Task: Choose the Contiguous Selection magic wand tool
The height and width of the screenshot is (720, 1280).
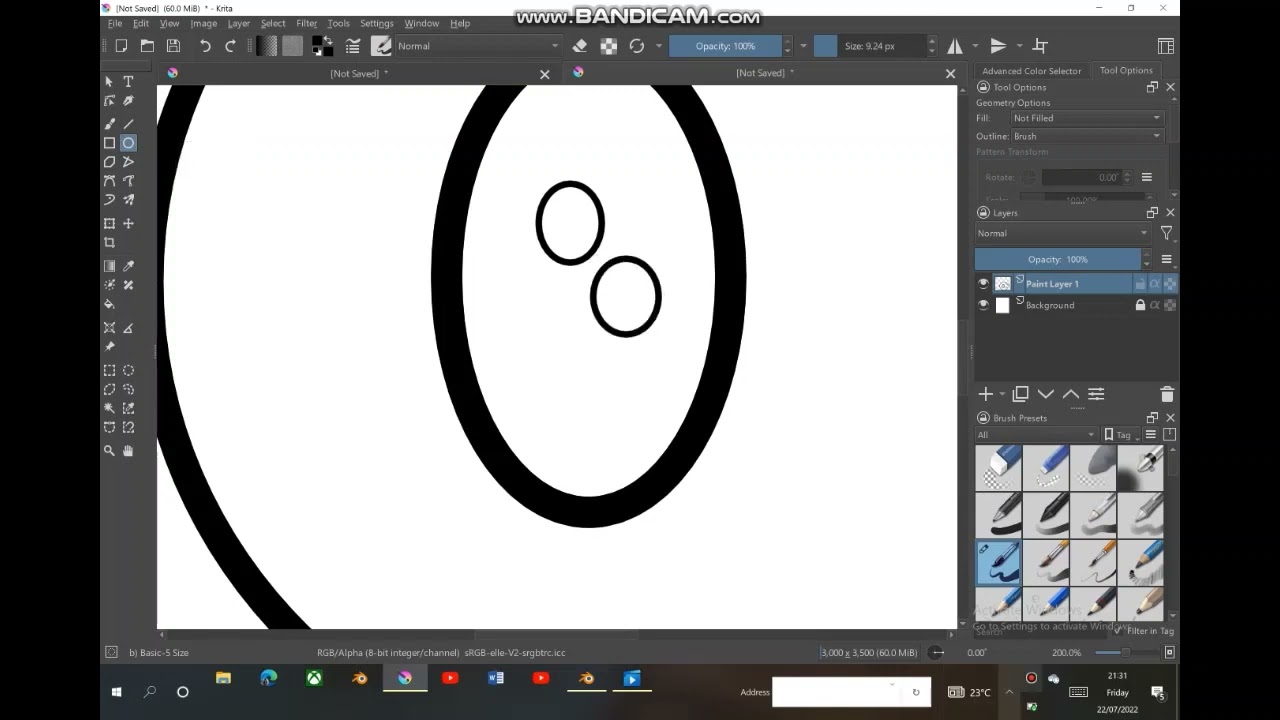Action: click(109, 408)
